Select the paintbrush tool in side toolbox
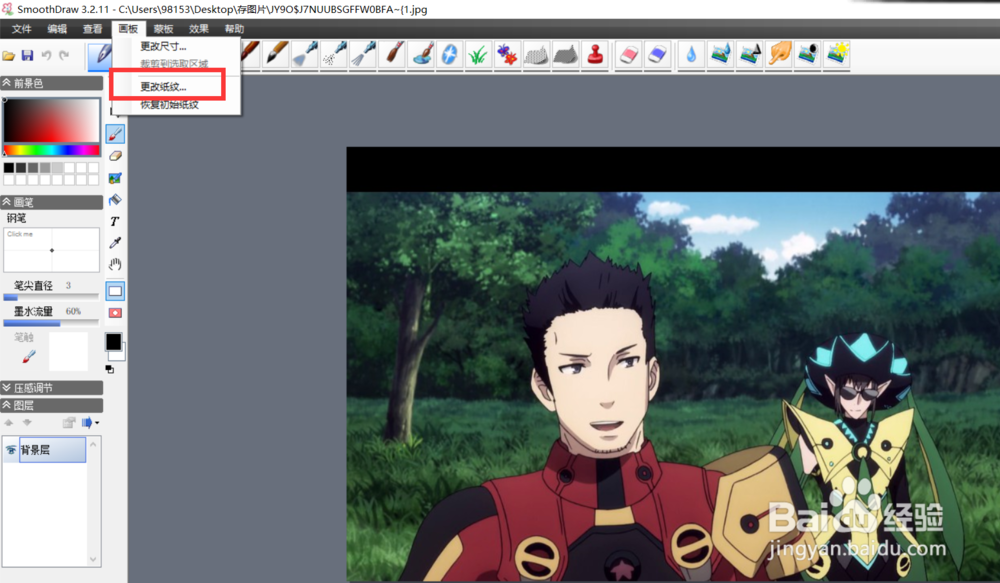The image size is (1000, 583). click(115, 134)
